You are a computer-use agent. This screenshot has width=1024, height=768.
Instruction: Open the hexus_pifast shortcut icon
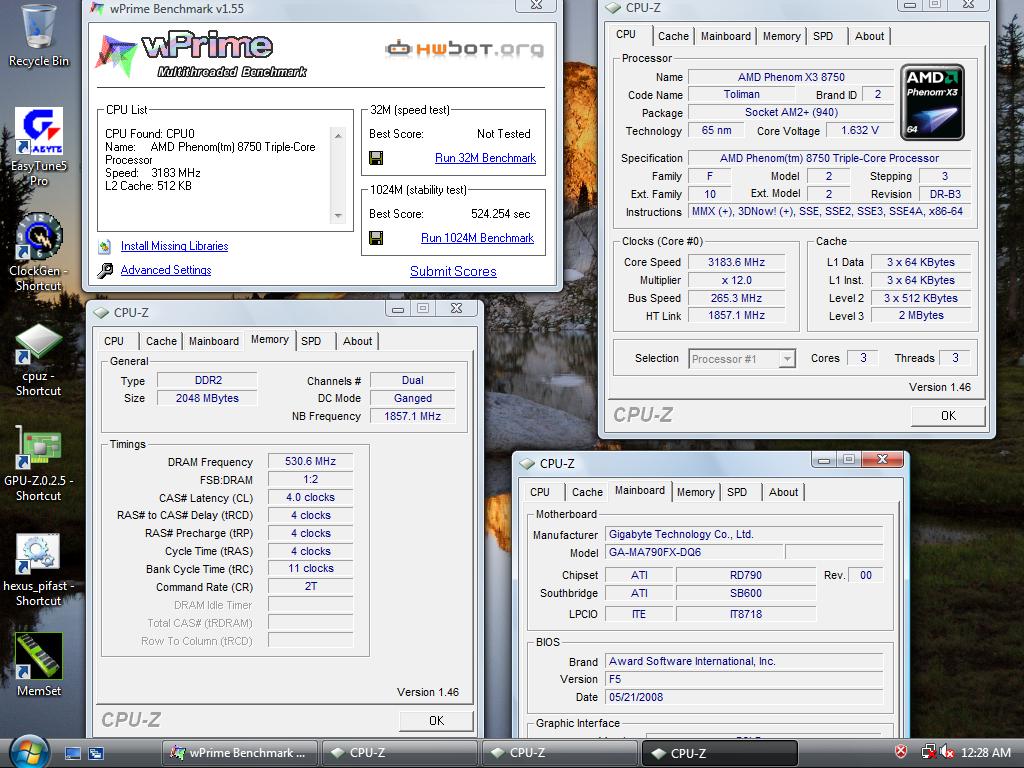tap(39, 552)
